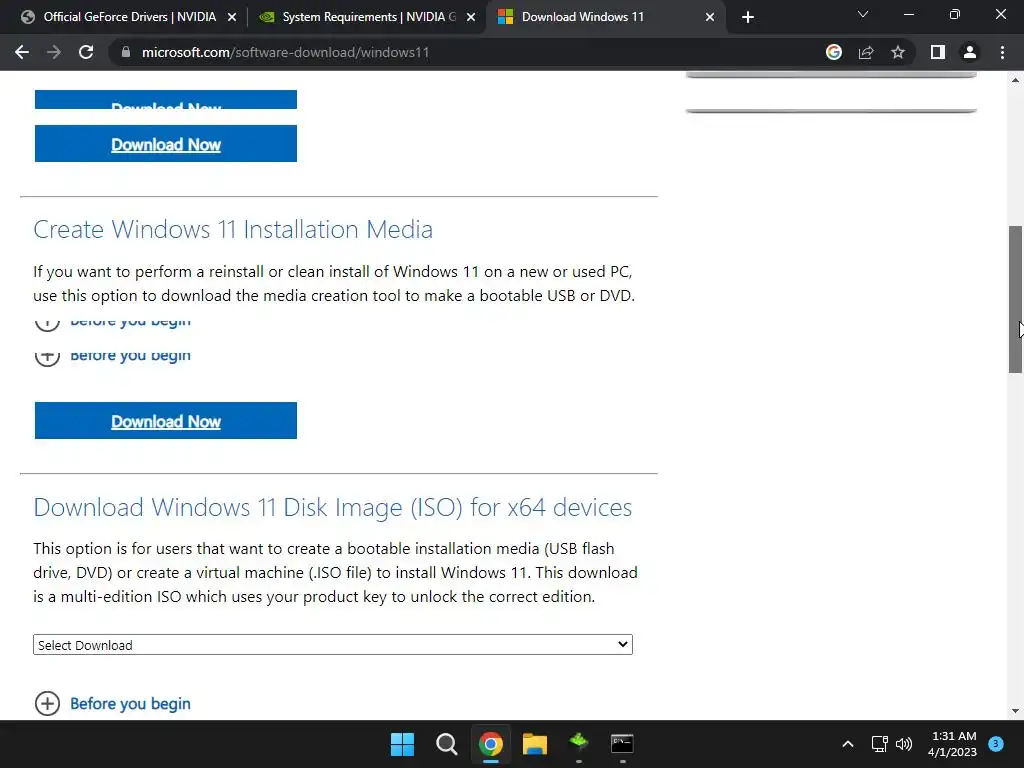Open the terminal app on taskbar
Image resolution: width=1024 pixels, height=768 pixels.
(x=622, y=744)
